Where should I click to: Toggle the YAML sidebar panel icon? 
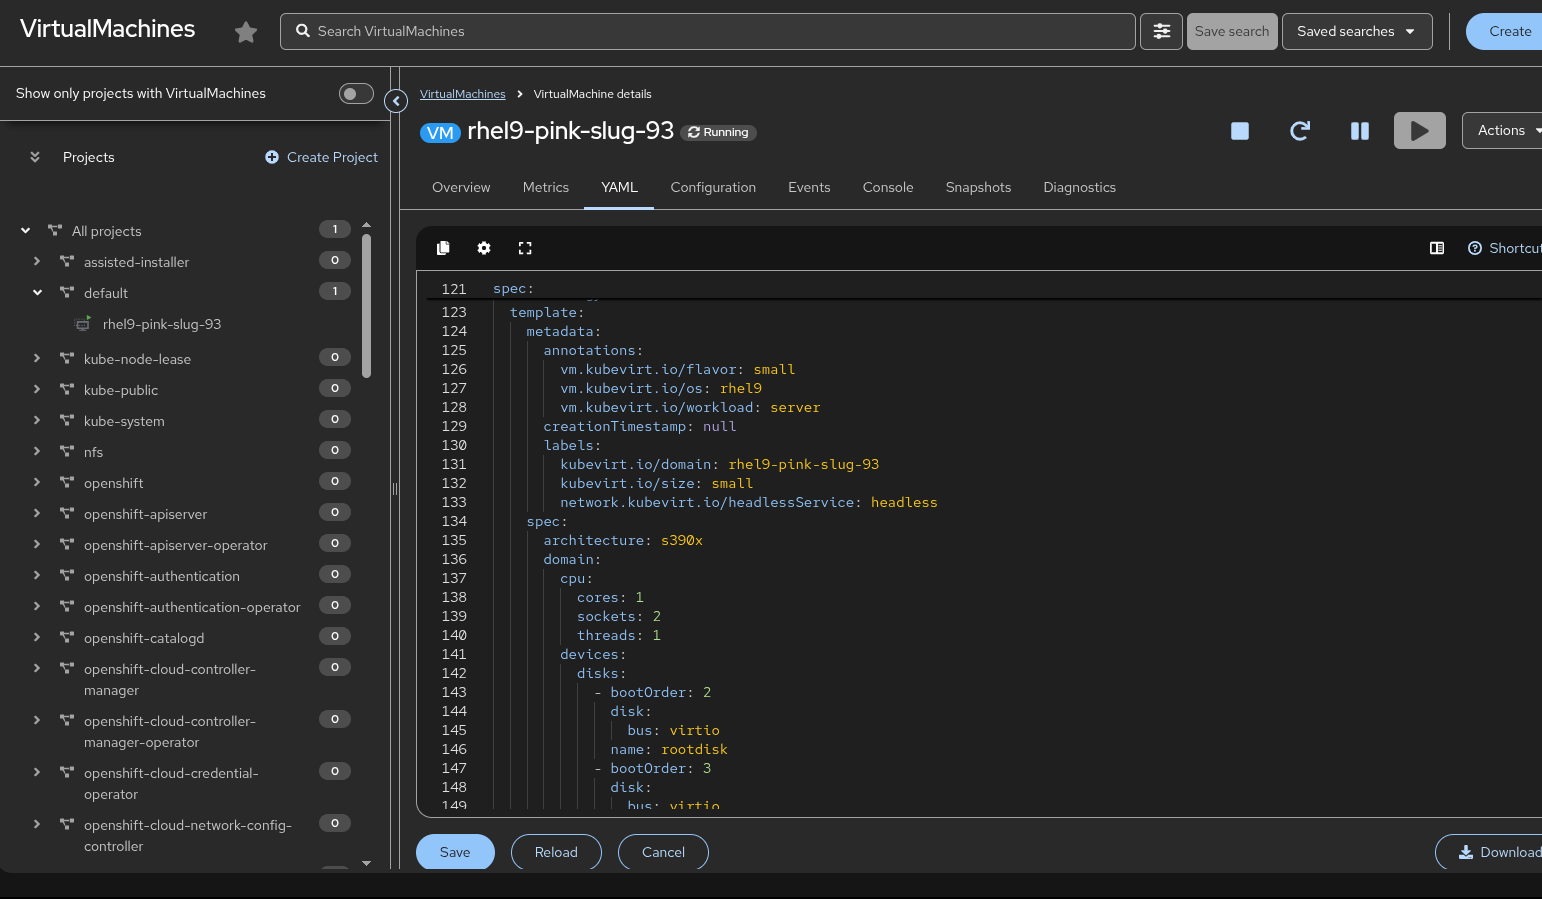[1436, 248]
